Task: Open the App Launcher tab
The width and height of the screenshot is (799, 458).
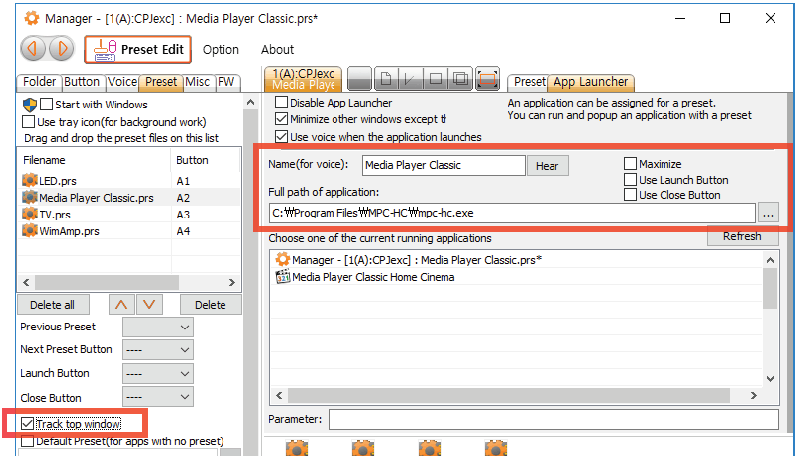Action: tap(591, 82)
